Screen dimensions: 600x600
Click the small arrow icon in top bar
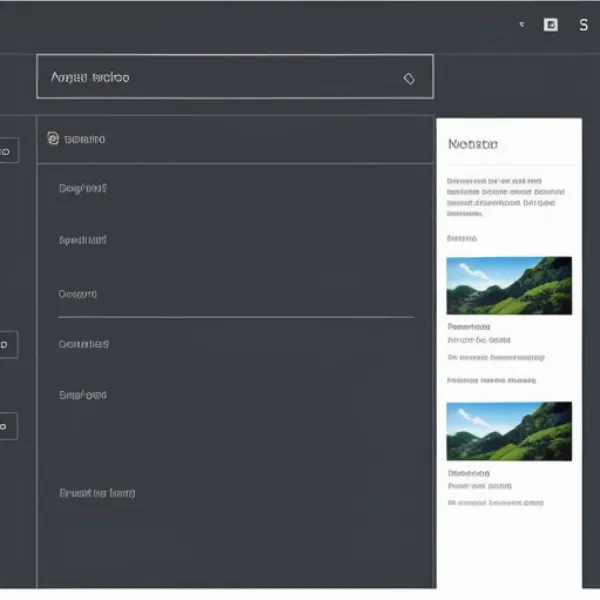tap(522, 24)
